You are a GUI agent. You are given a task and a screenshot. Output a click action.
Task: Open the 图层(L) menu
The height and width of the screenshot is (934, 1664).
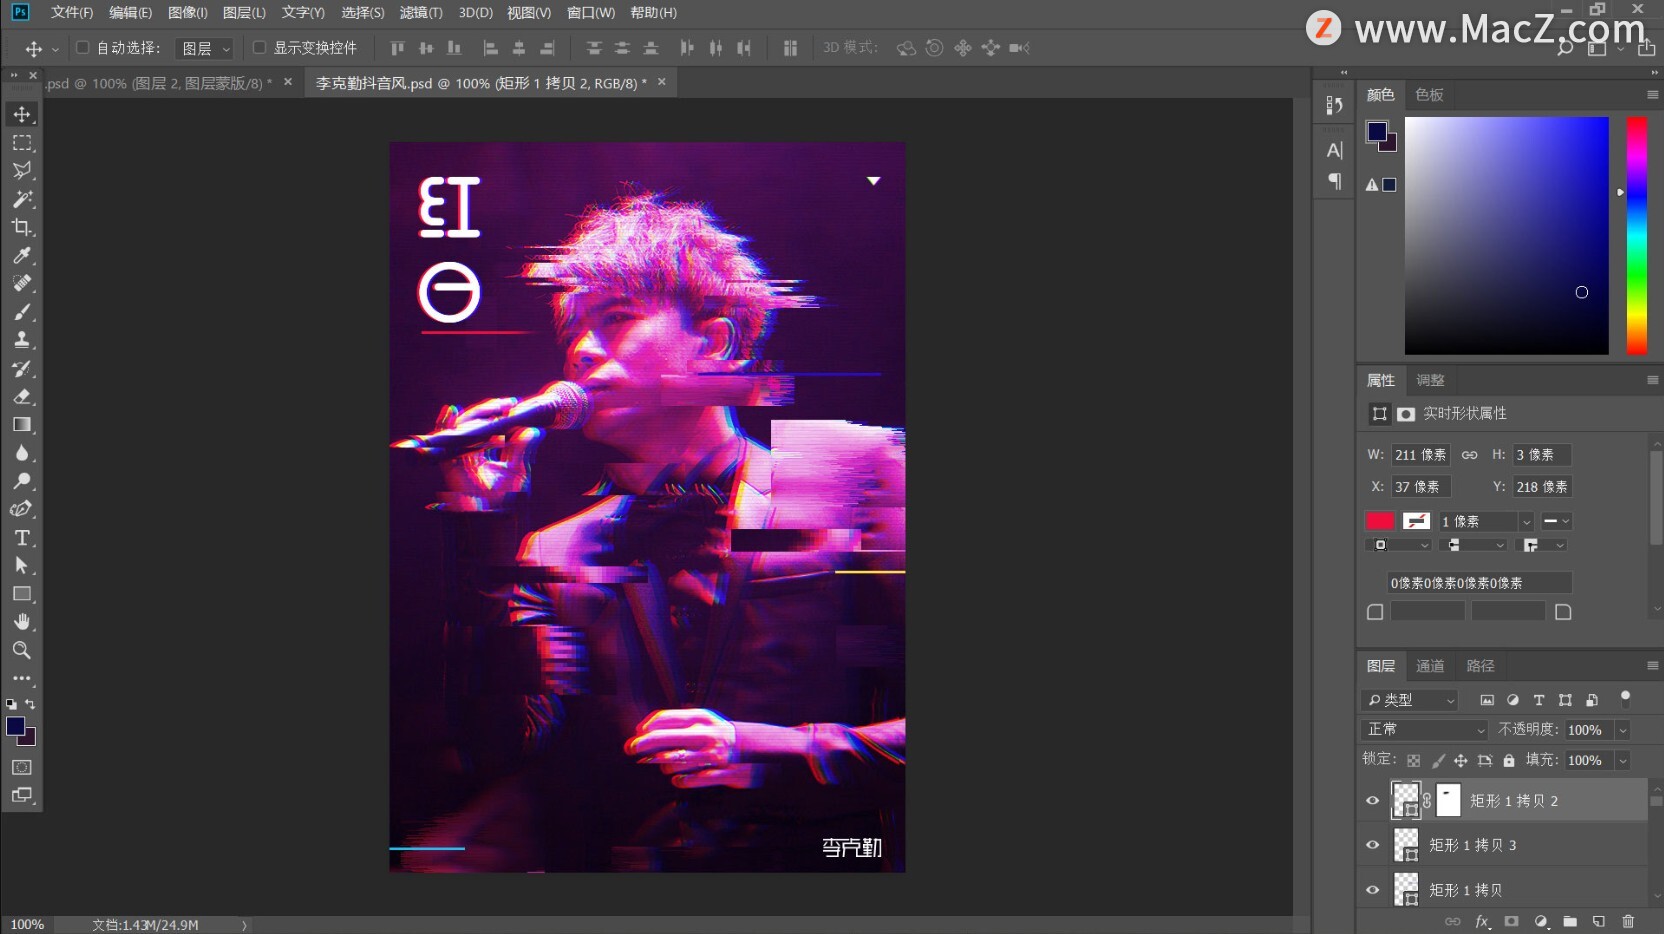tap(244, 13)
